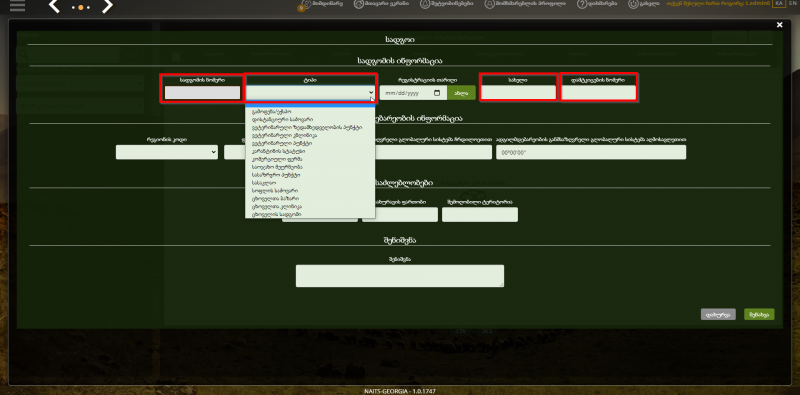Click the note (შენიშვნა) text area
800x395 pixels.
399,276
